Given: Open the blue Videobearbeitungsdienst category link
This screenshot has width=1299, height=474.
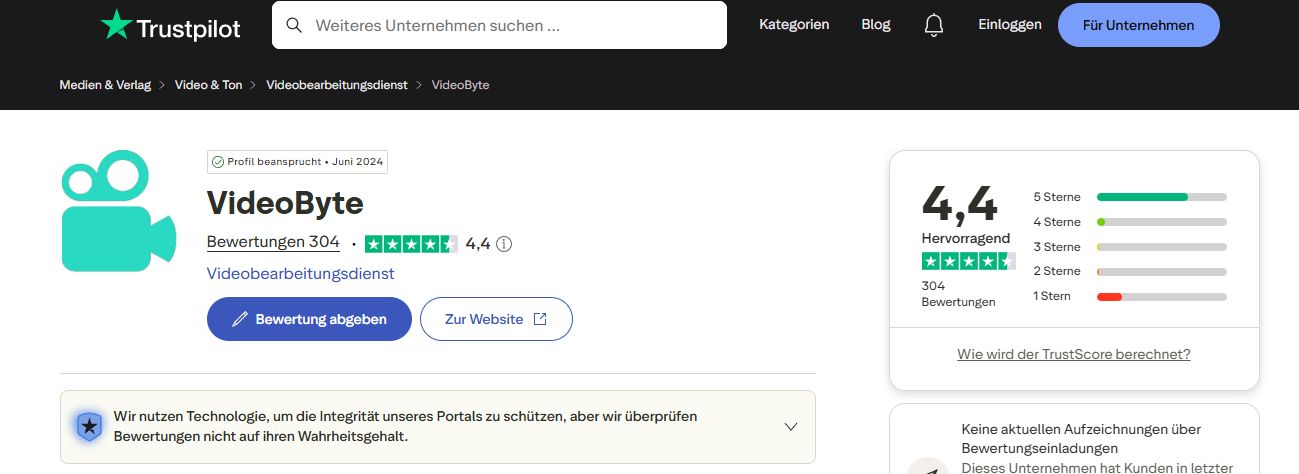Looking at the screenshot, I should click(x=301, y=273).
